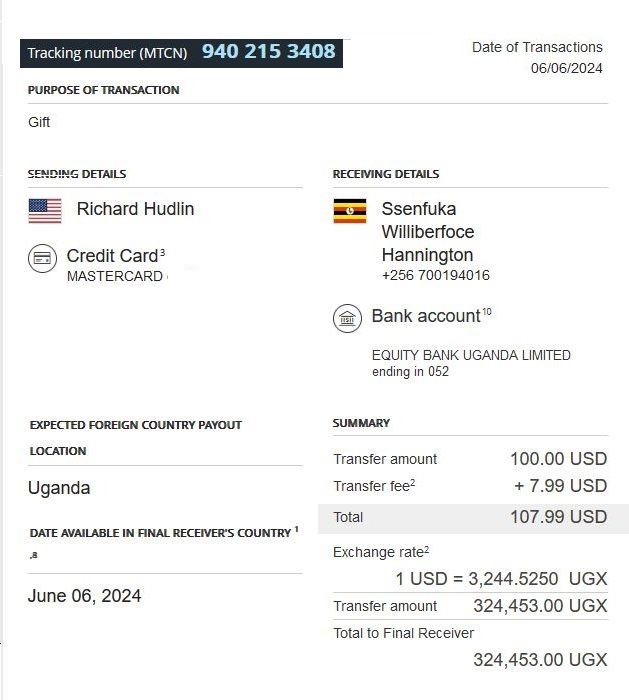Click the receiver phone number +256 700194016

click(x=435, y=275)
